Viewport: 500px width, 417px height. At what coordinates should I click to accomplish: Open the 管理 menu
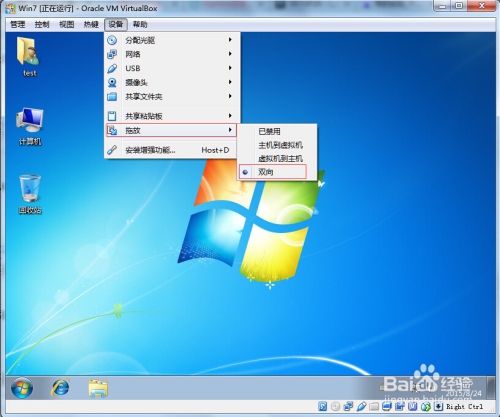tap(18, 24)
